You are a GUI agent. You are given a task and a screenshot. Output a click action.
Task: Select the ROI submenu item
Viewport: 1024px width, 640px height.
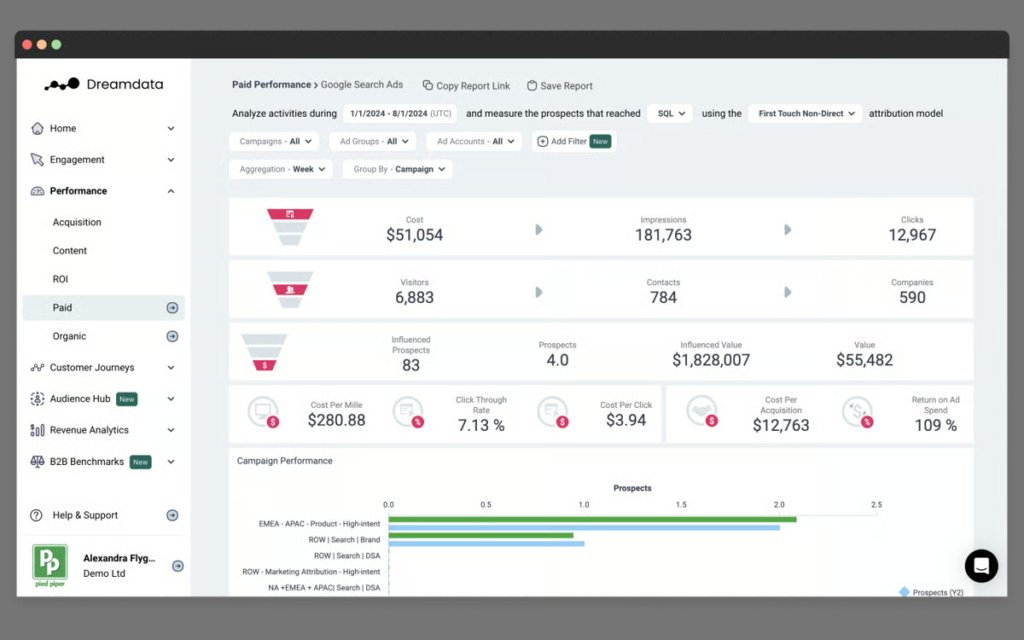tap(60, 279)
